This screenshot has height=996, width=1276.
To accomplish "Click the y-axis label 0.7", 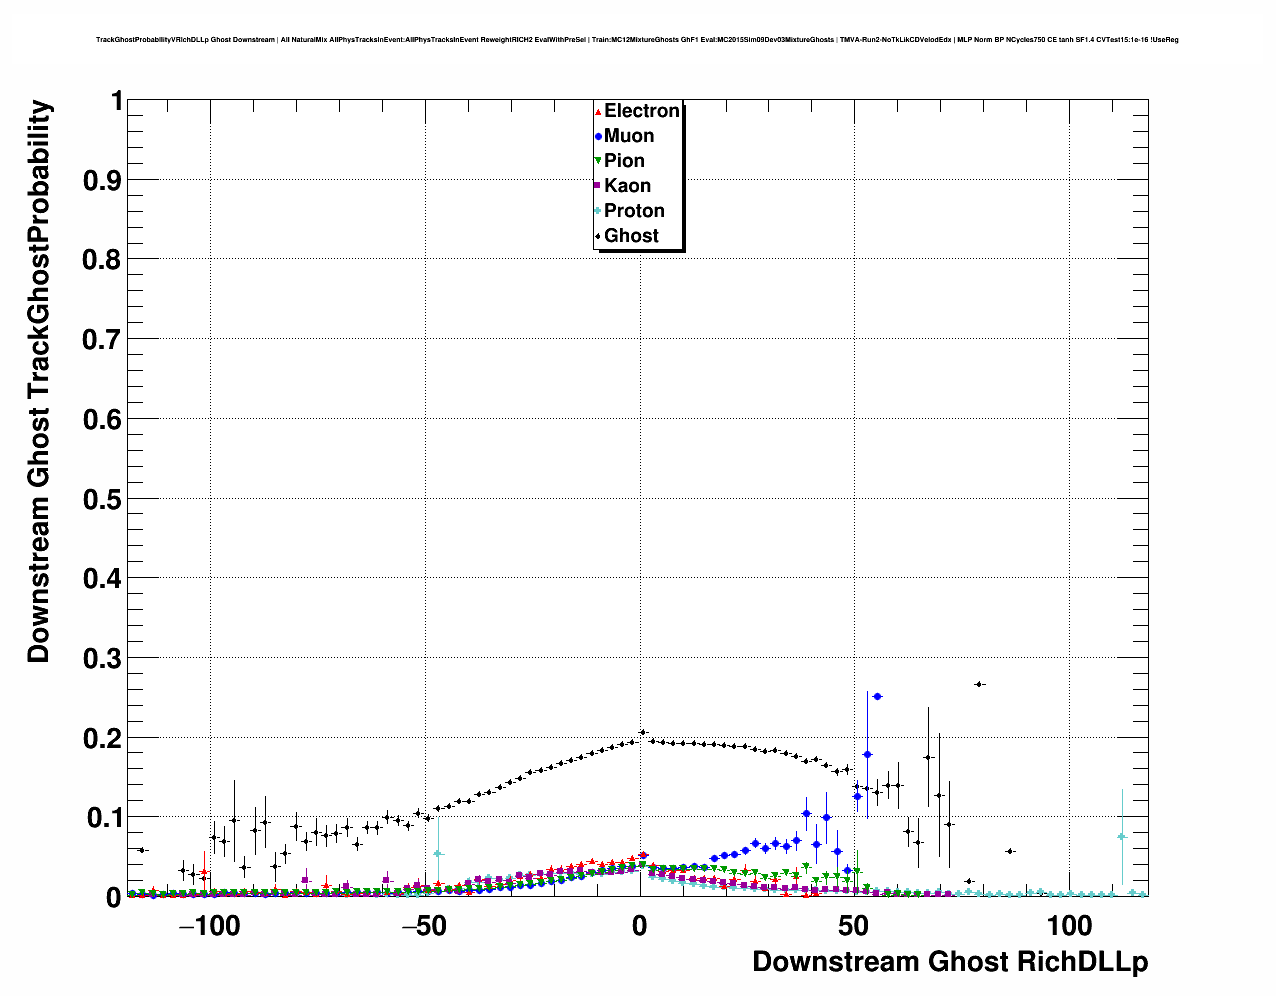I will (x=104, y=340).
